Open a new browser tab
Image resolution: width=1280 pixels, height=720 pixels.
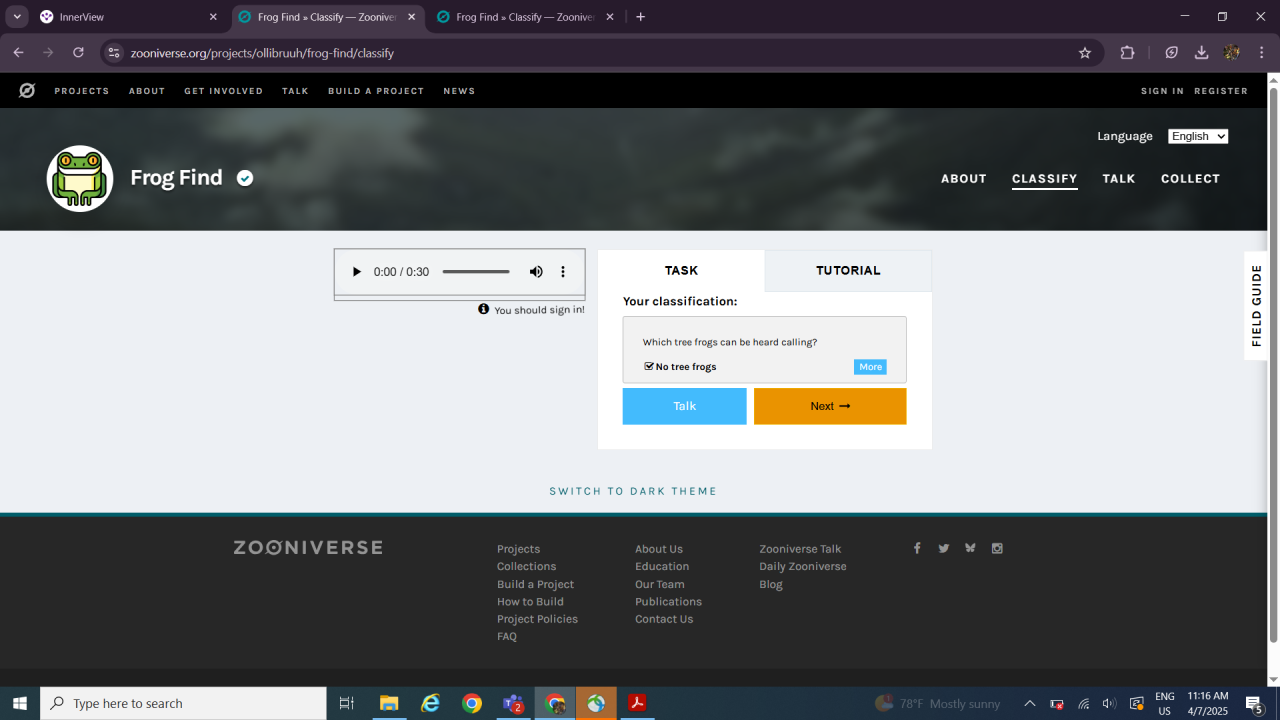(641, 17)
